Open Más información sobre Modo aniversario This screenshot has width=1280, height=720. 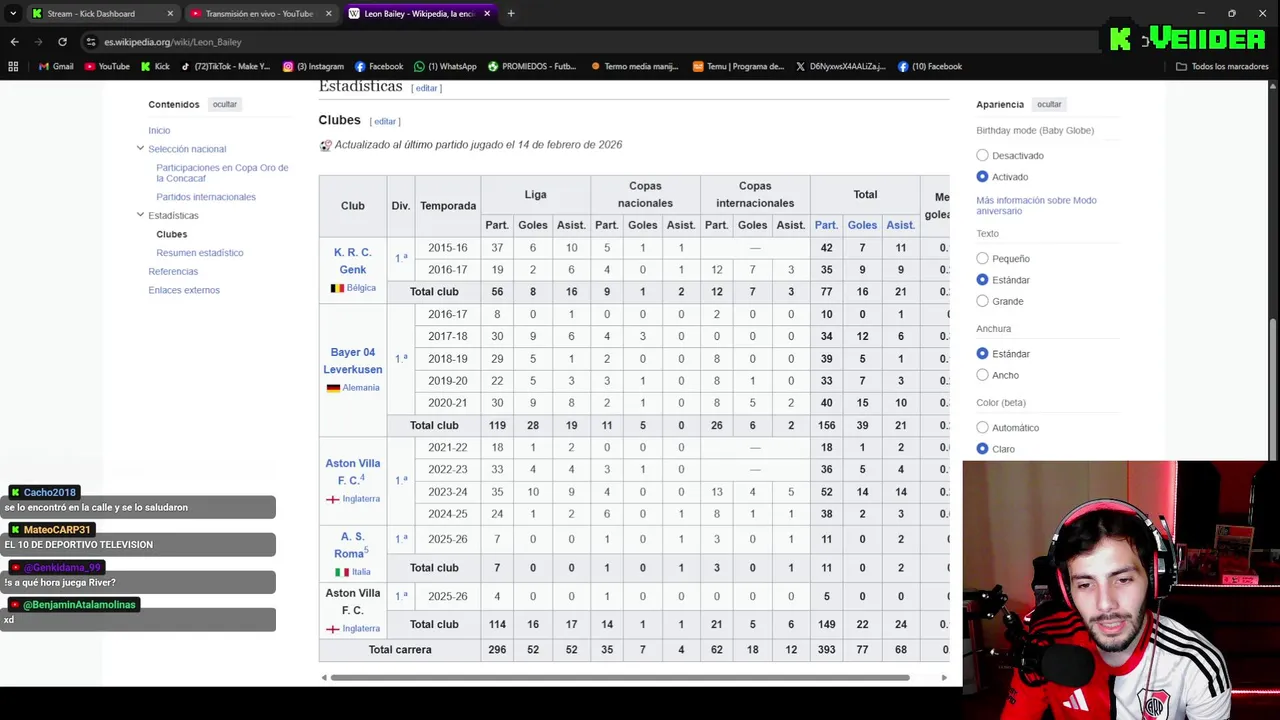(x=1036, y=205)
